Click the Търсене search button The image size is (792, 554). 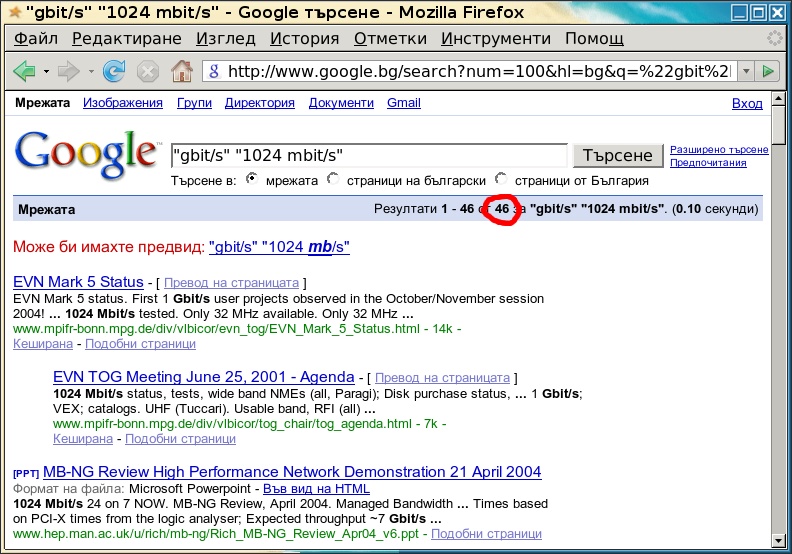[618, 156]
